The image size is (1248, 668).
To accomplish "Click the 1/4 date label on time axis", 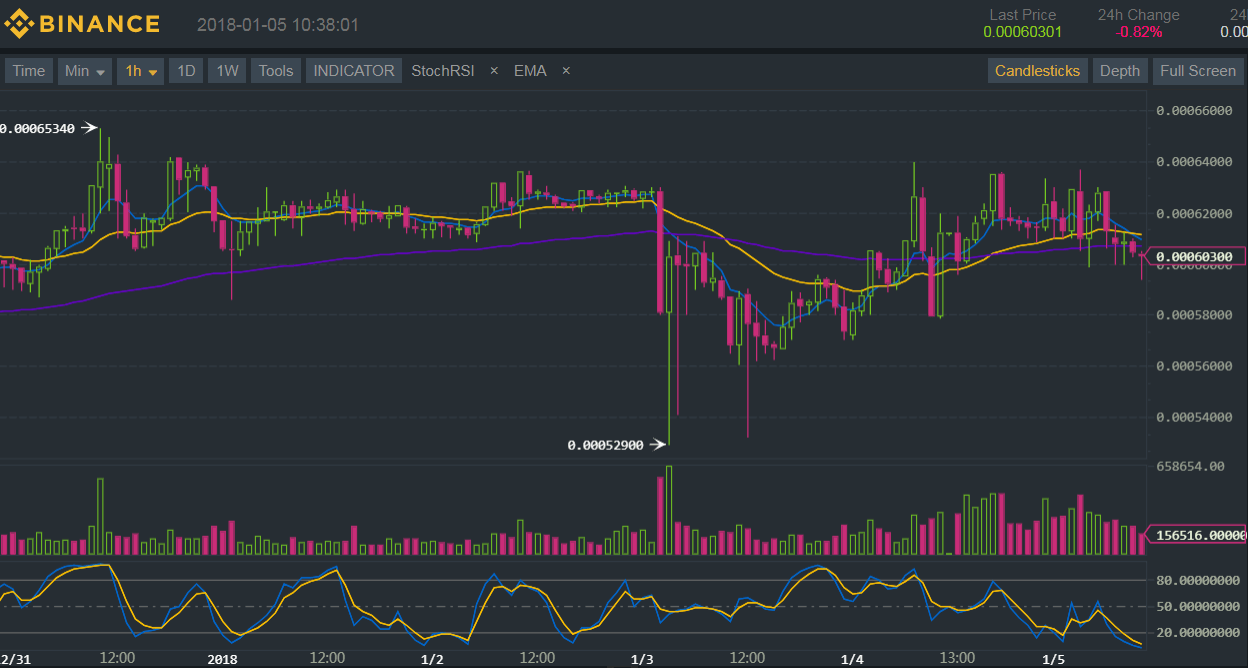I will pyautogui.click(x=852, y=659).
